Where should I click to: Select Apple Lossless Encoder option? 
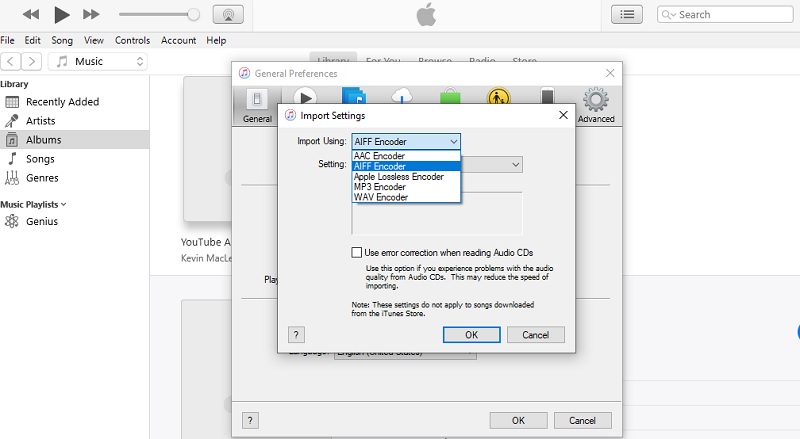398,177
